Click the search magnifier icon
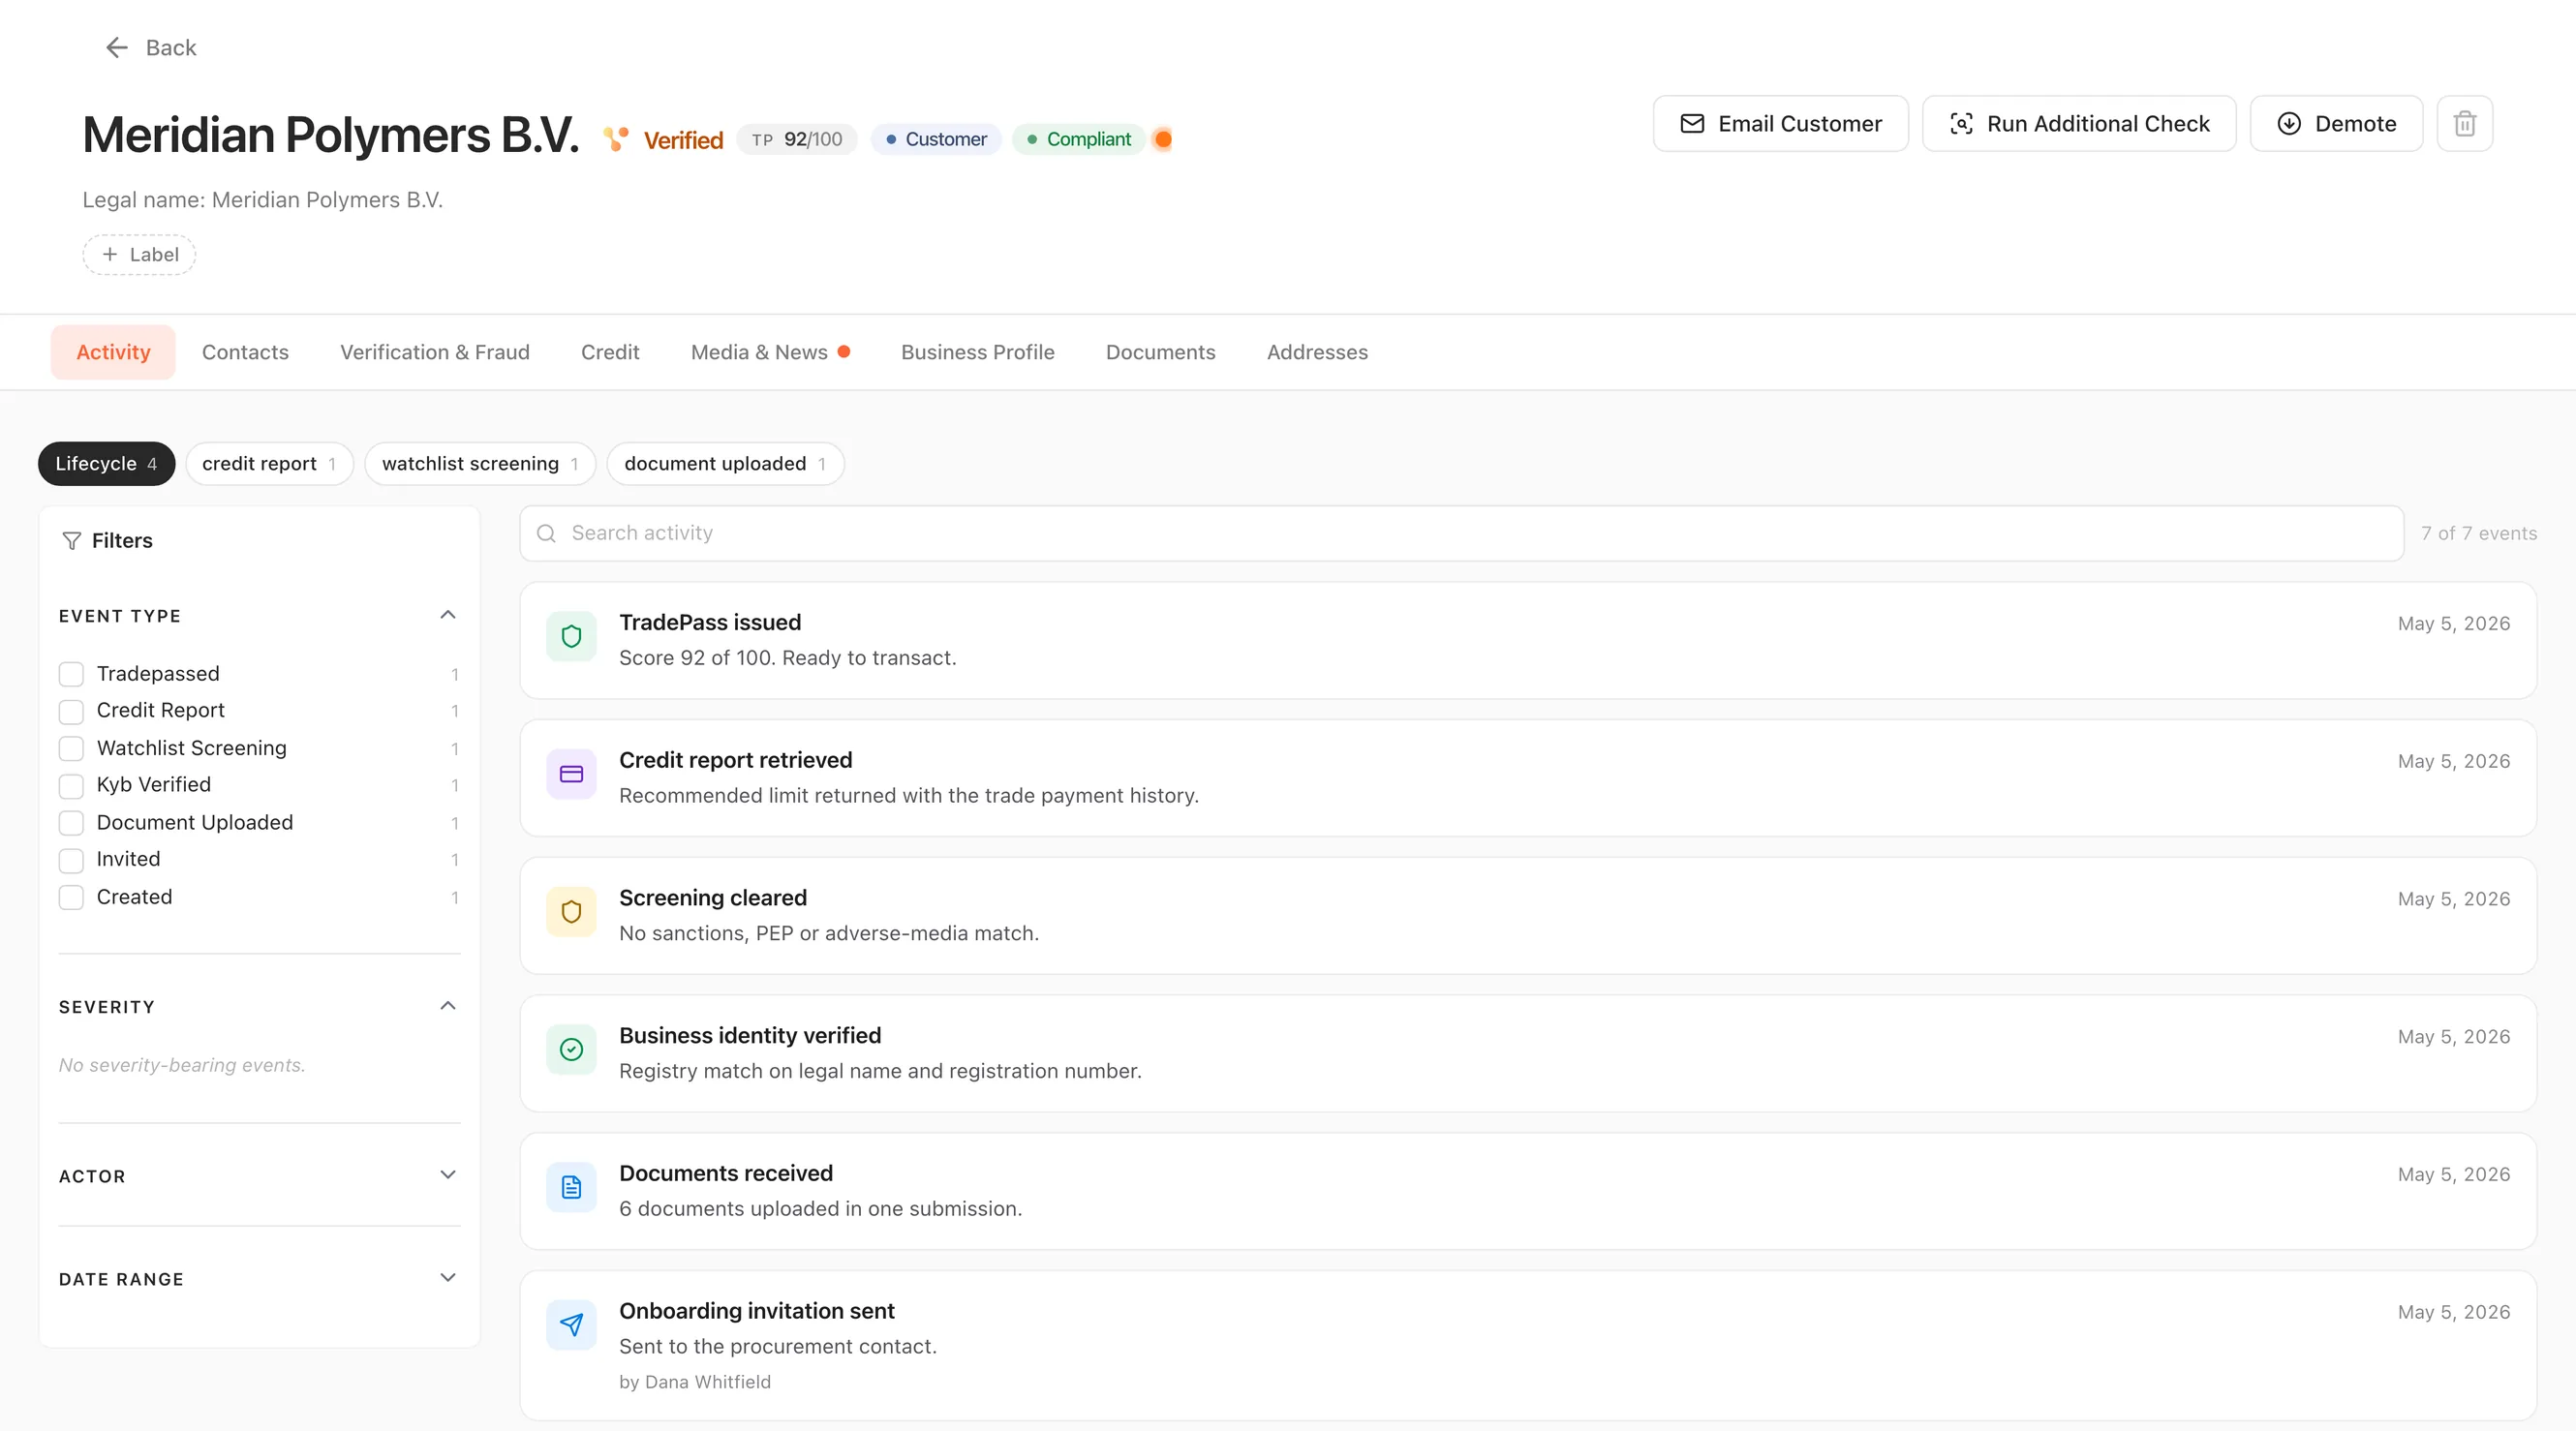 click(546, 533)
